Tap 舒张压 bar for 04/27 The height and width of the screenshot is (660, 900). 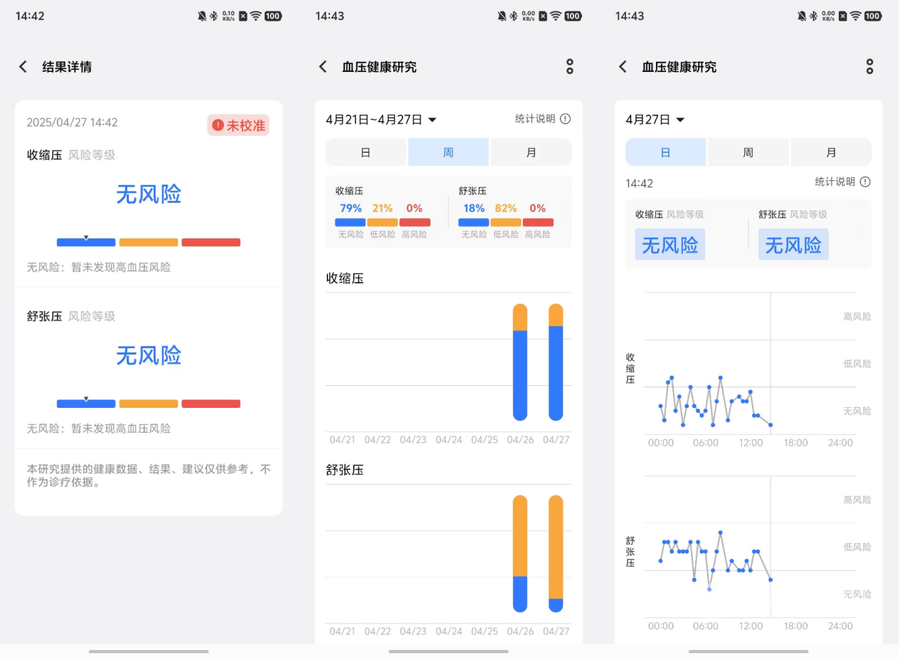[x=556, y=554]
